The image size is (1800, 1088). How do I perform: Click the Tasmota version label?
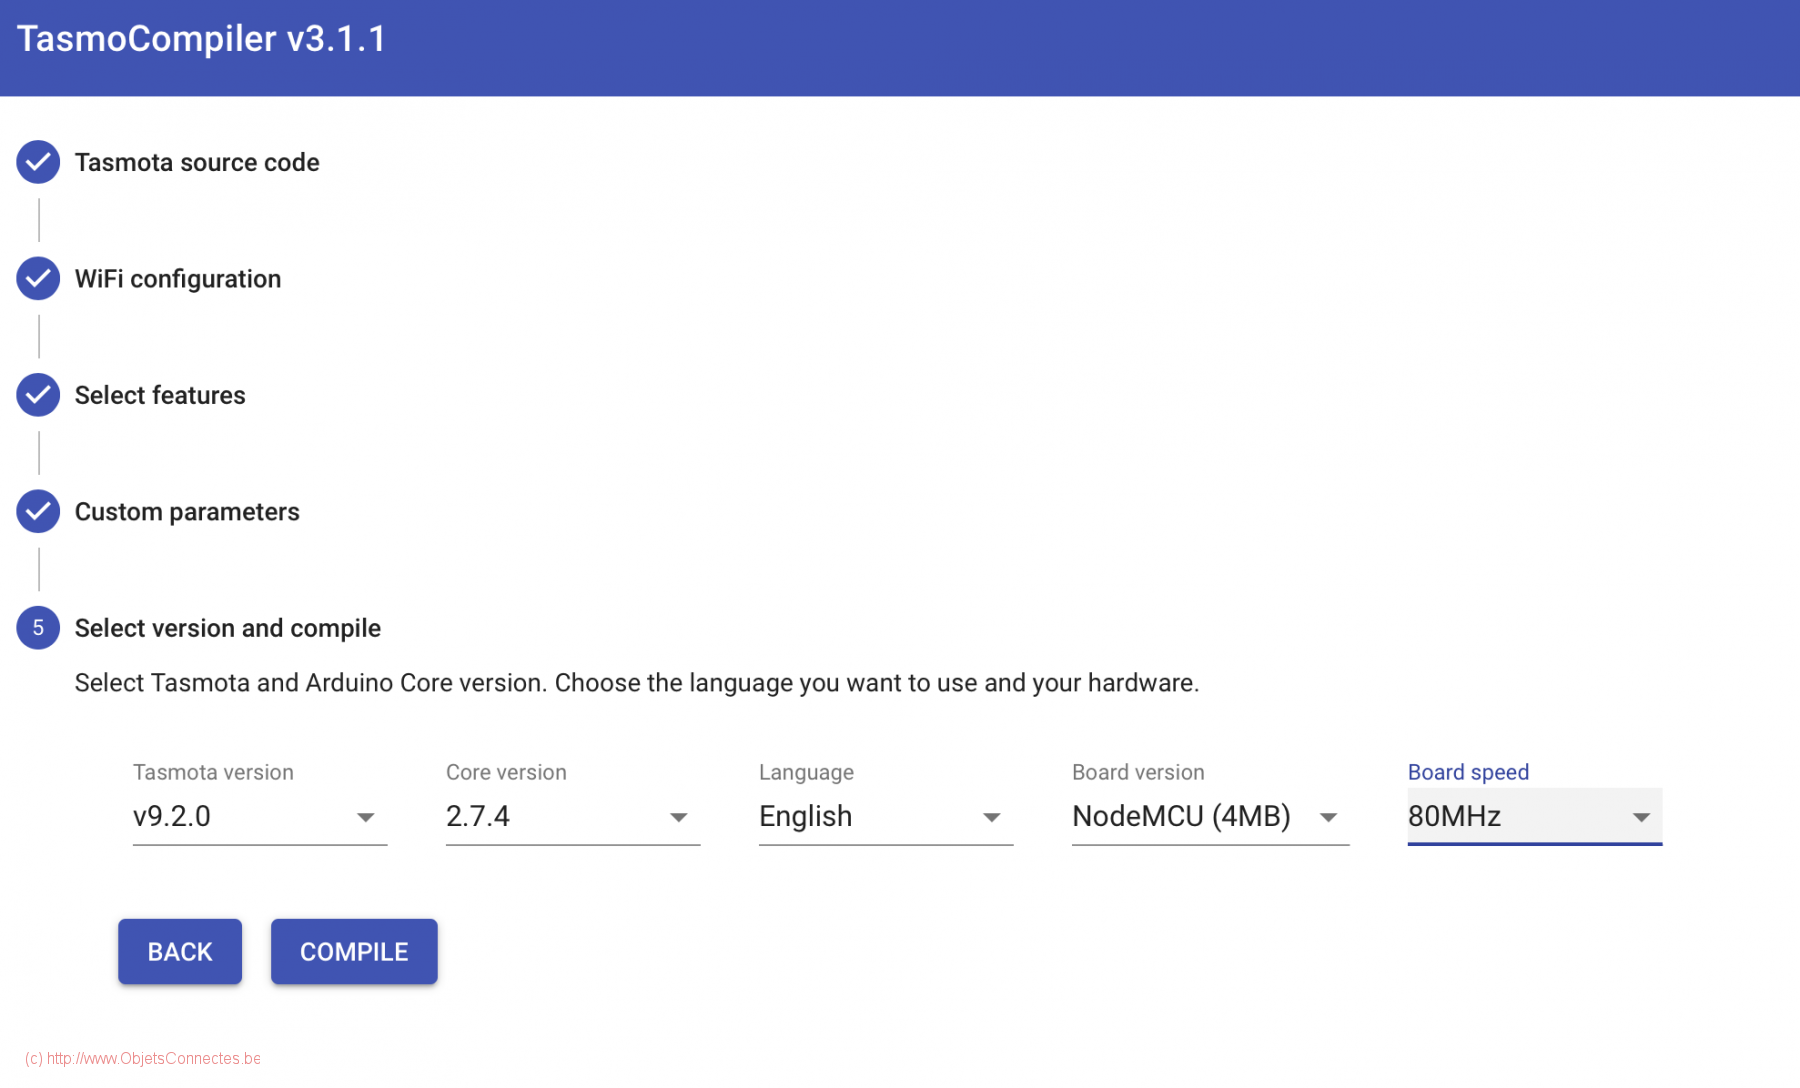click(x=213, y=772)
